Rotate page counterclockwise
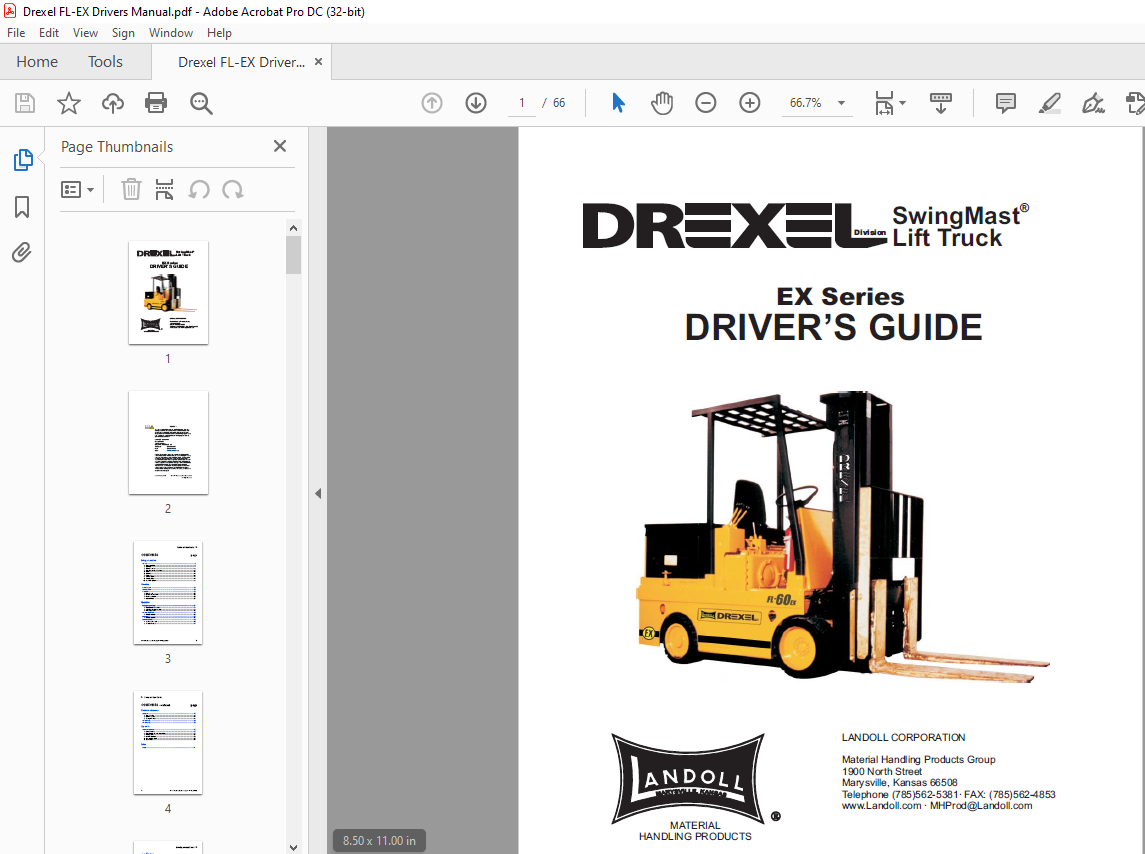 tap(199, 190)
